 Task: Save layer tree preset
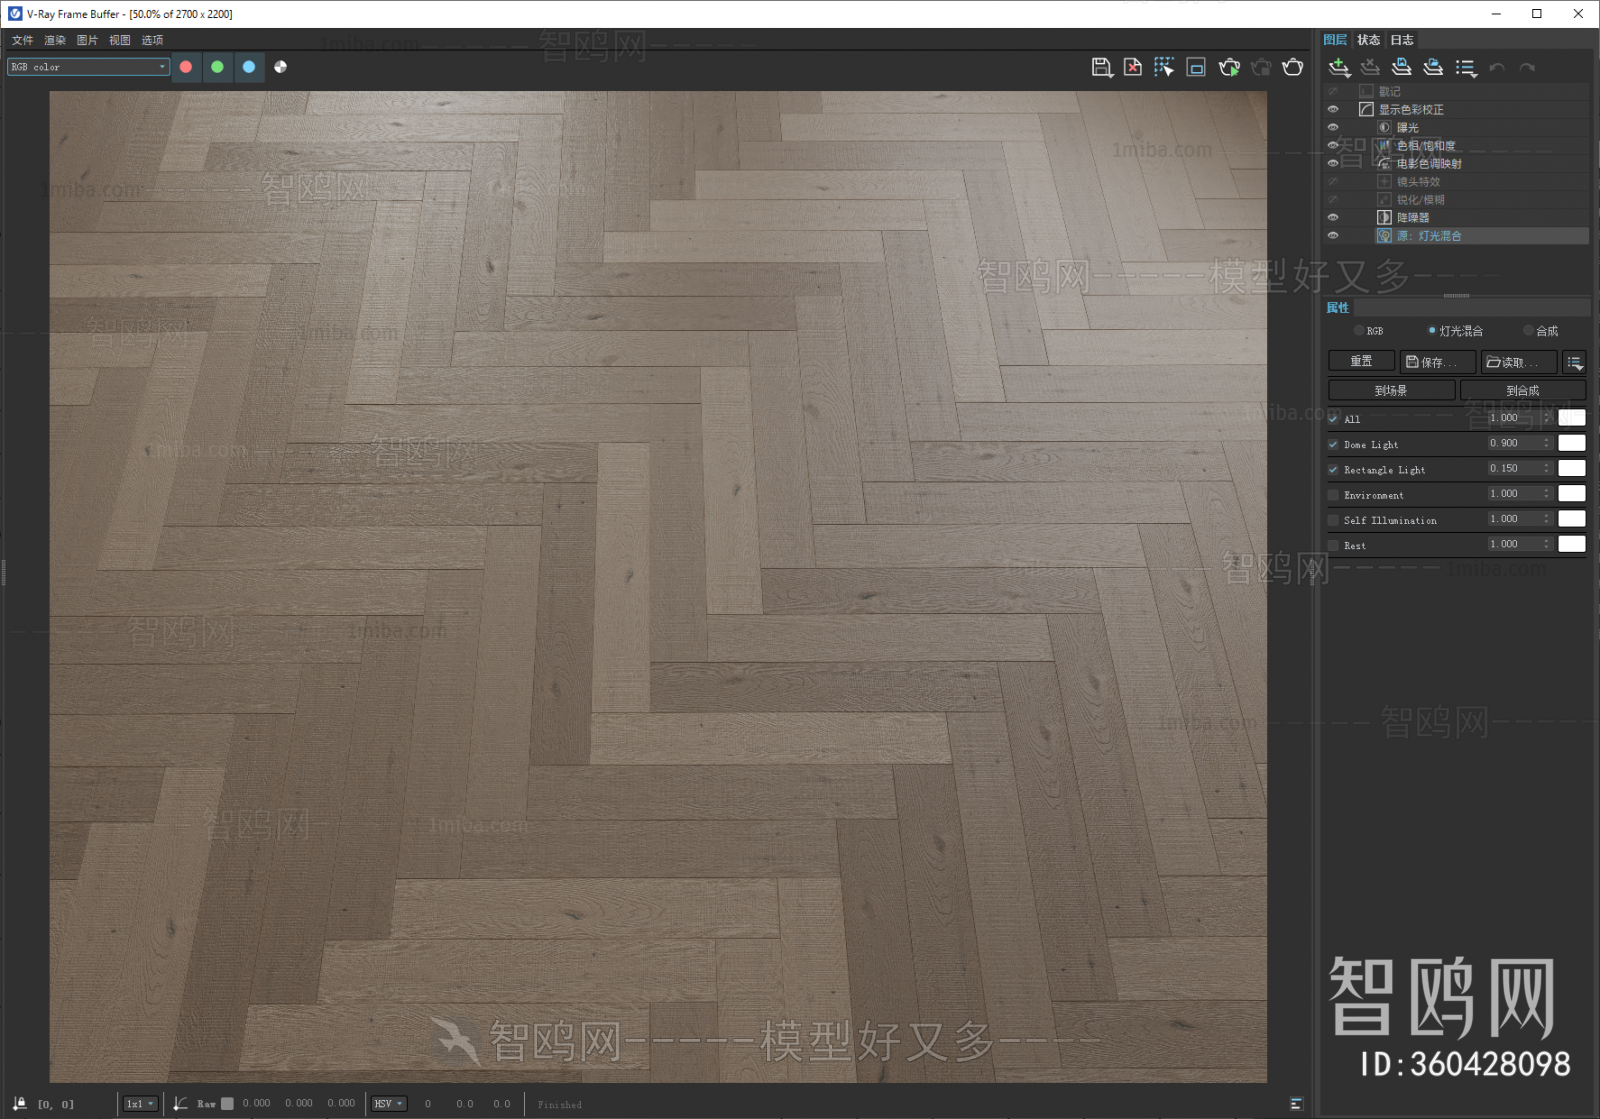coord(1402,67)
